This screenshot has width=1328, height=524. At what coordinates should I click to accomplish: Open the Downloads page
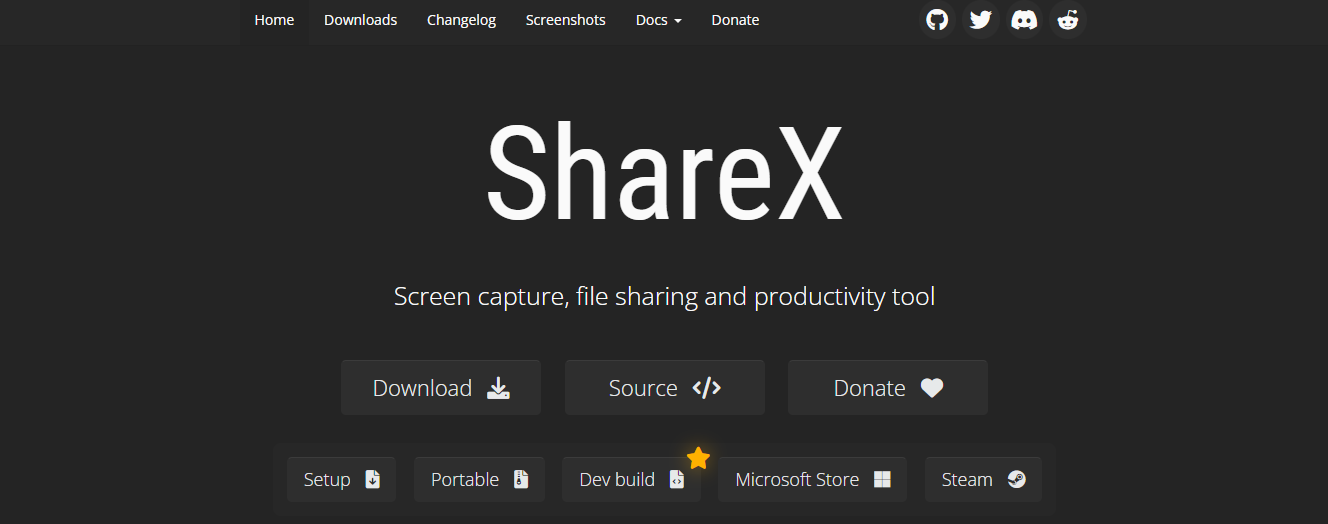pos(360,20)
